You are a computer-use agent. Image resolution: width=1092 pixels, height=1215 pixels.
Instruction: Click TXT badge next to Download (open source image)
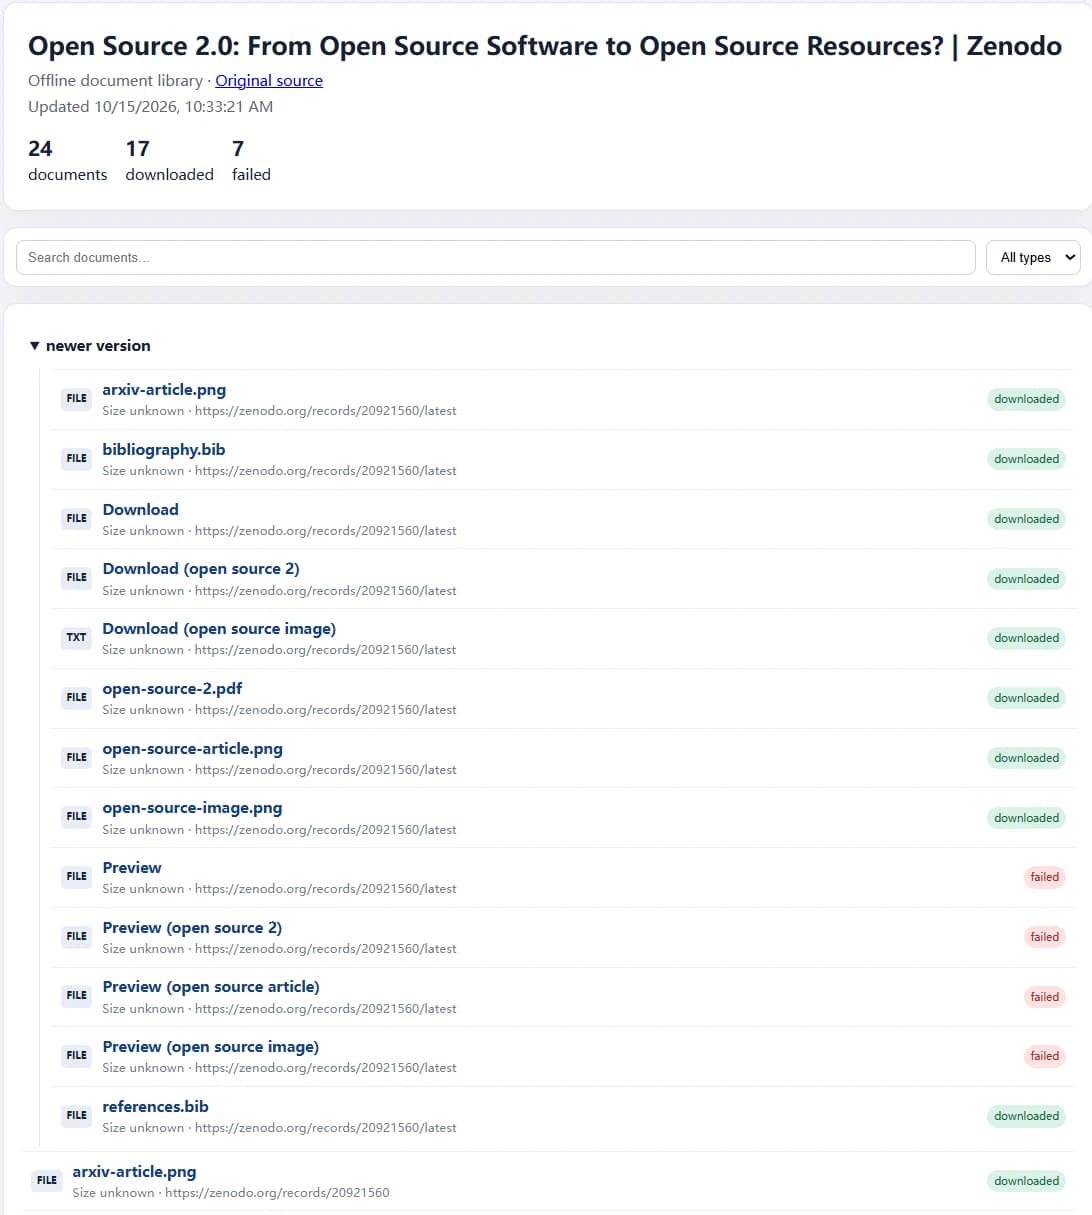tap(77, 637)
